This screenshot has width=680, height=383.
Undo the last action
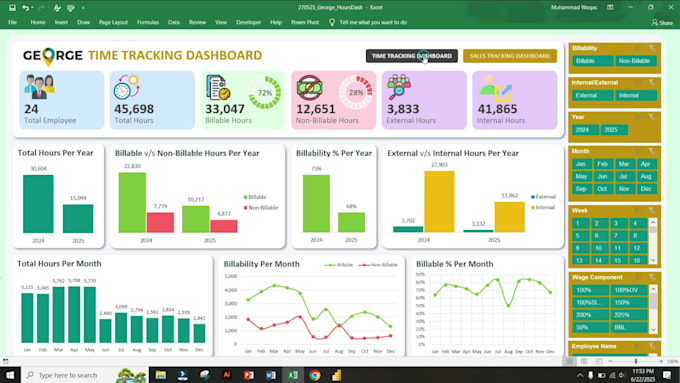(26, 7)
